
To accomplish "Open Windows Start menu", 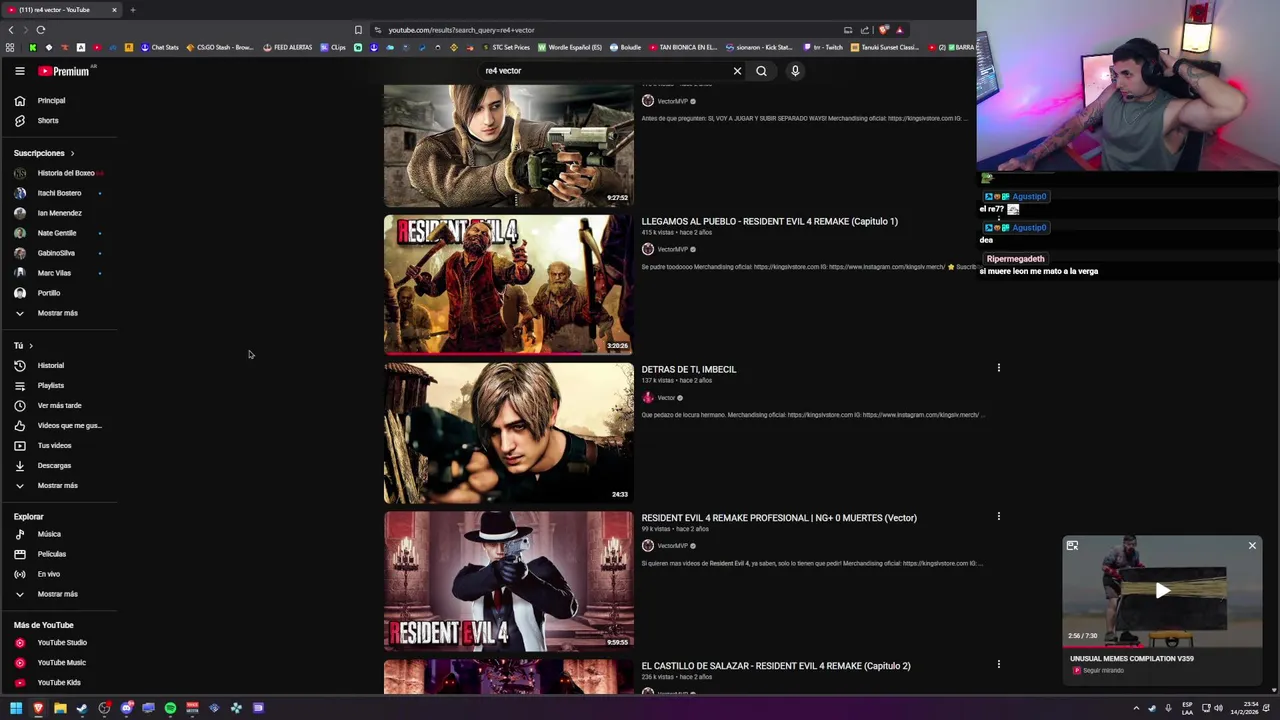I will [x=15, y=708].
